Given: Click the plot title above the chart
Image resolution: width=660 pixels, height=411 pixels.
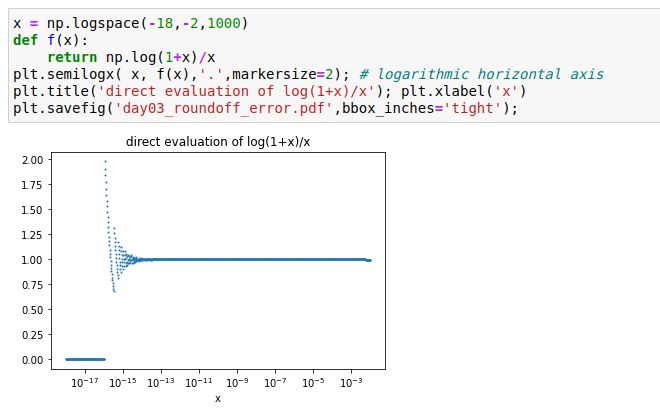Looking at the screenshot, I should 218,142.
